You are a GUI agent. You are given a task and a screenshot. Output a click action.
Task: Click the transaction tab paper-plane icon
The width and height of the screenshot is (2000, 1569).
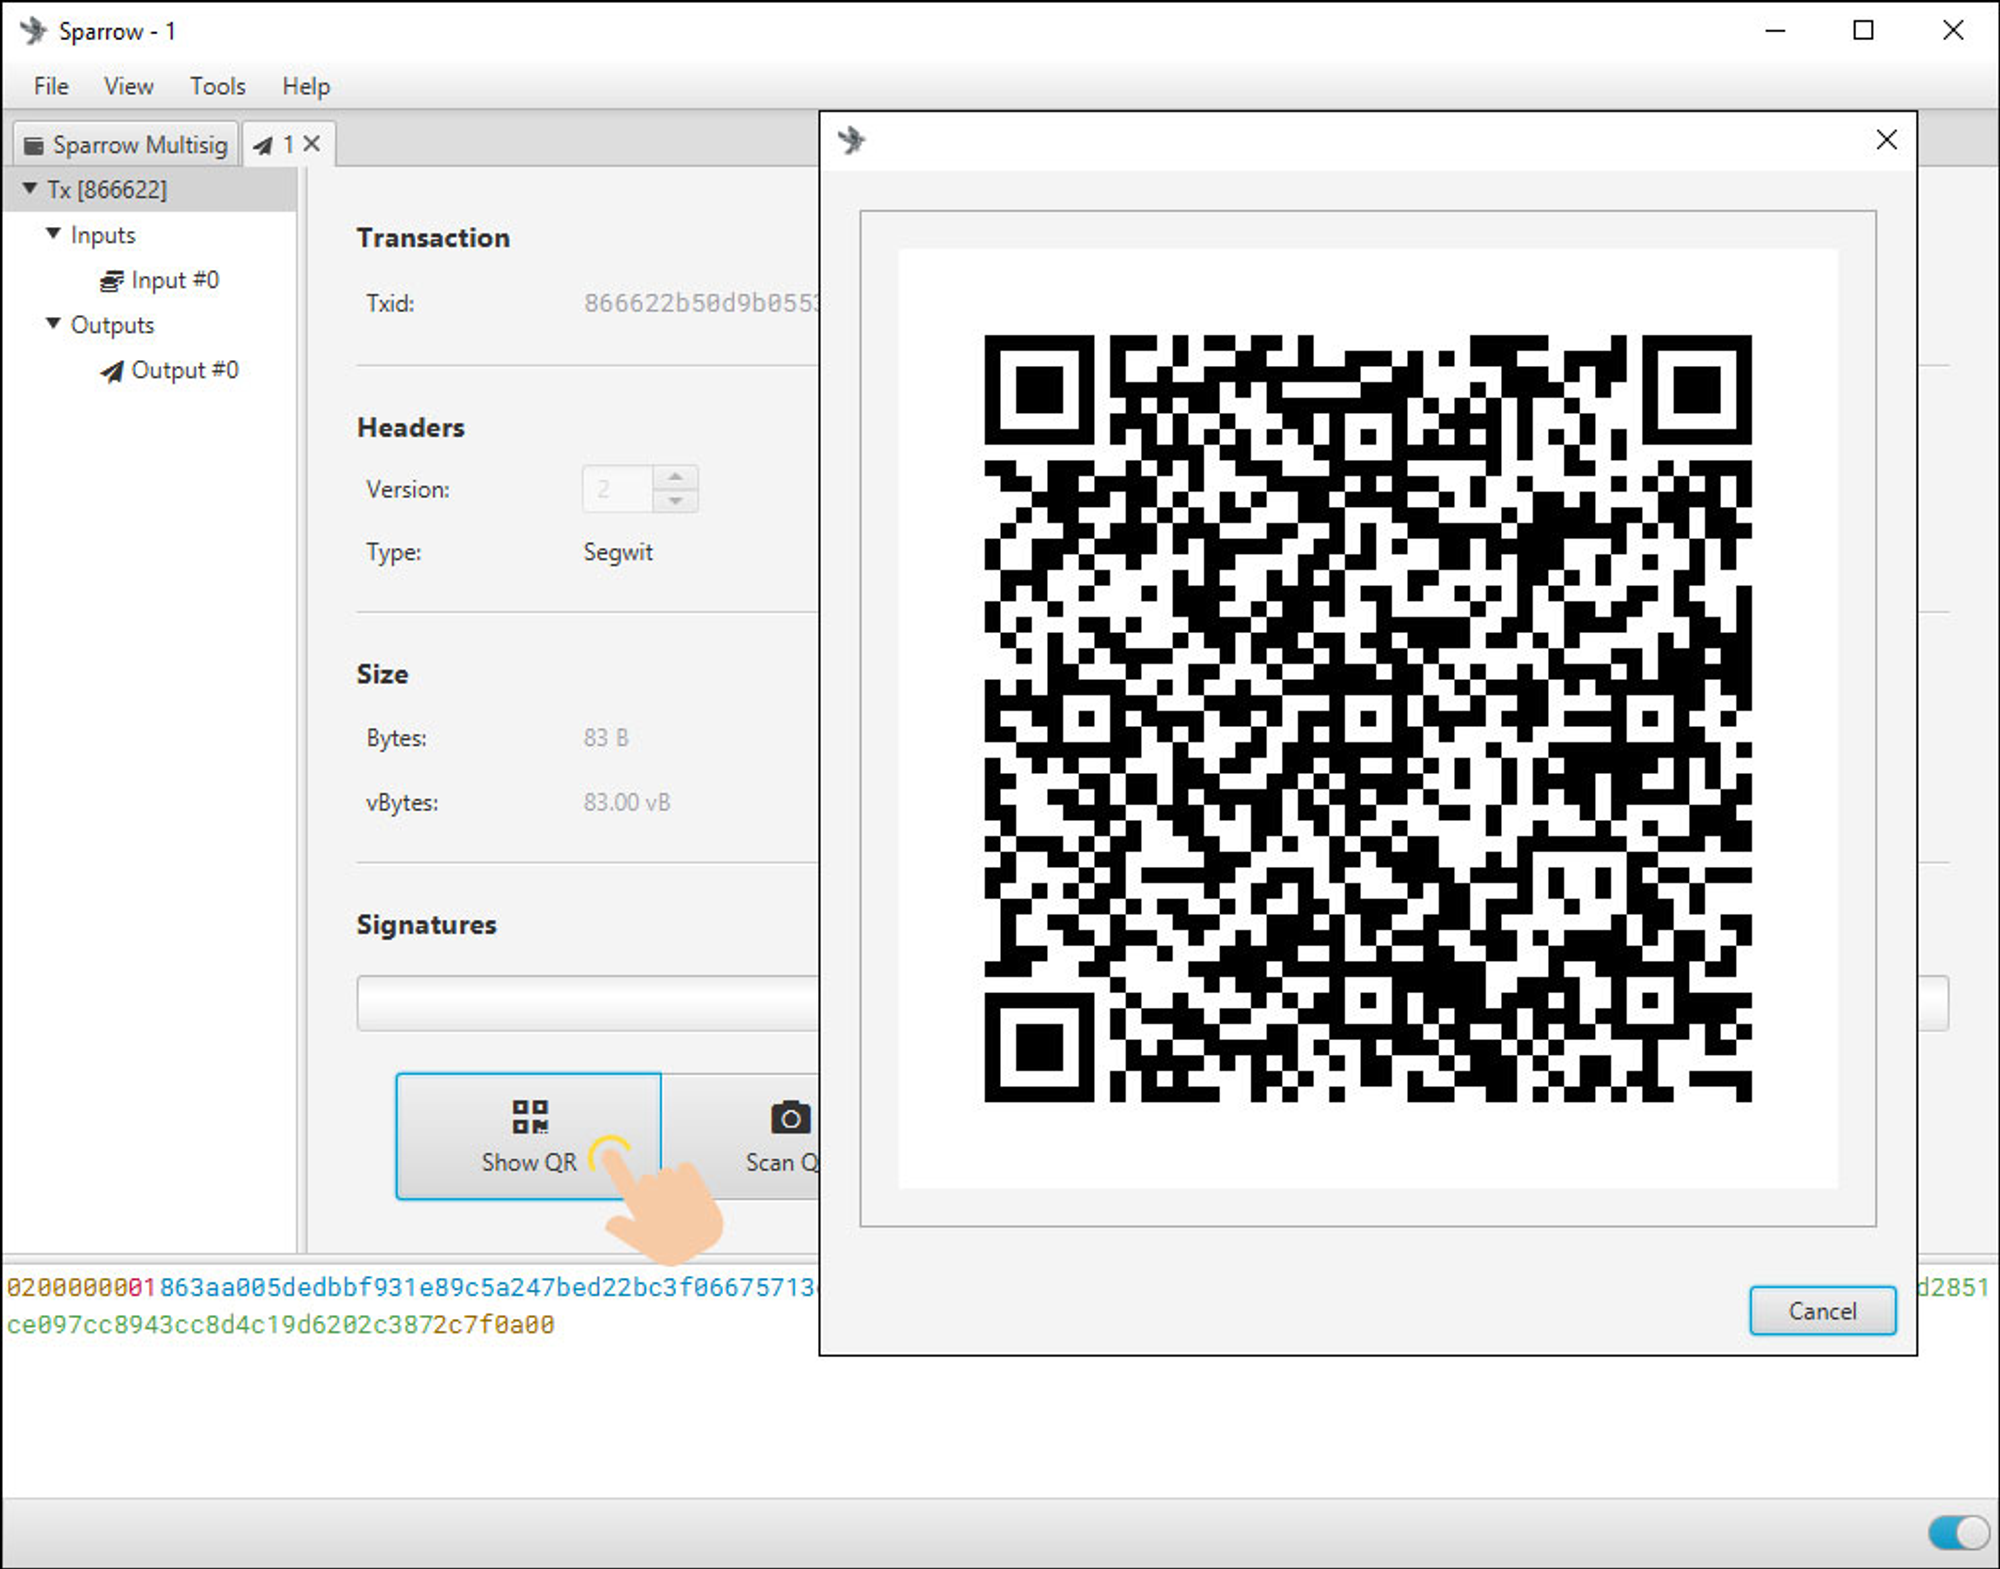(263, 146)
